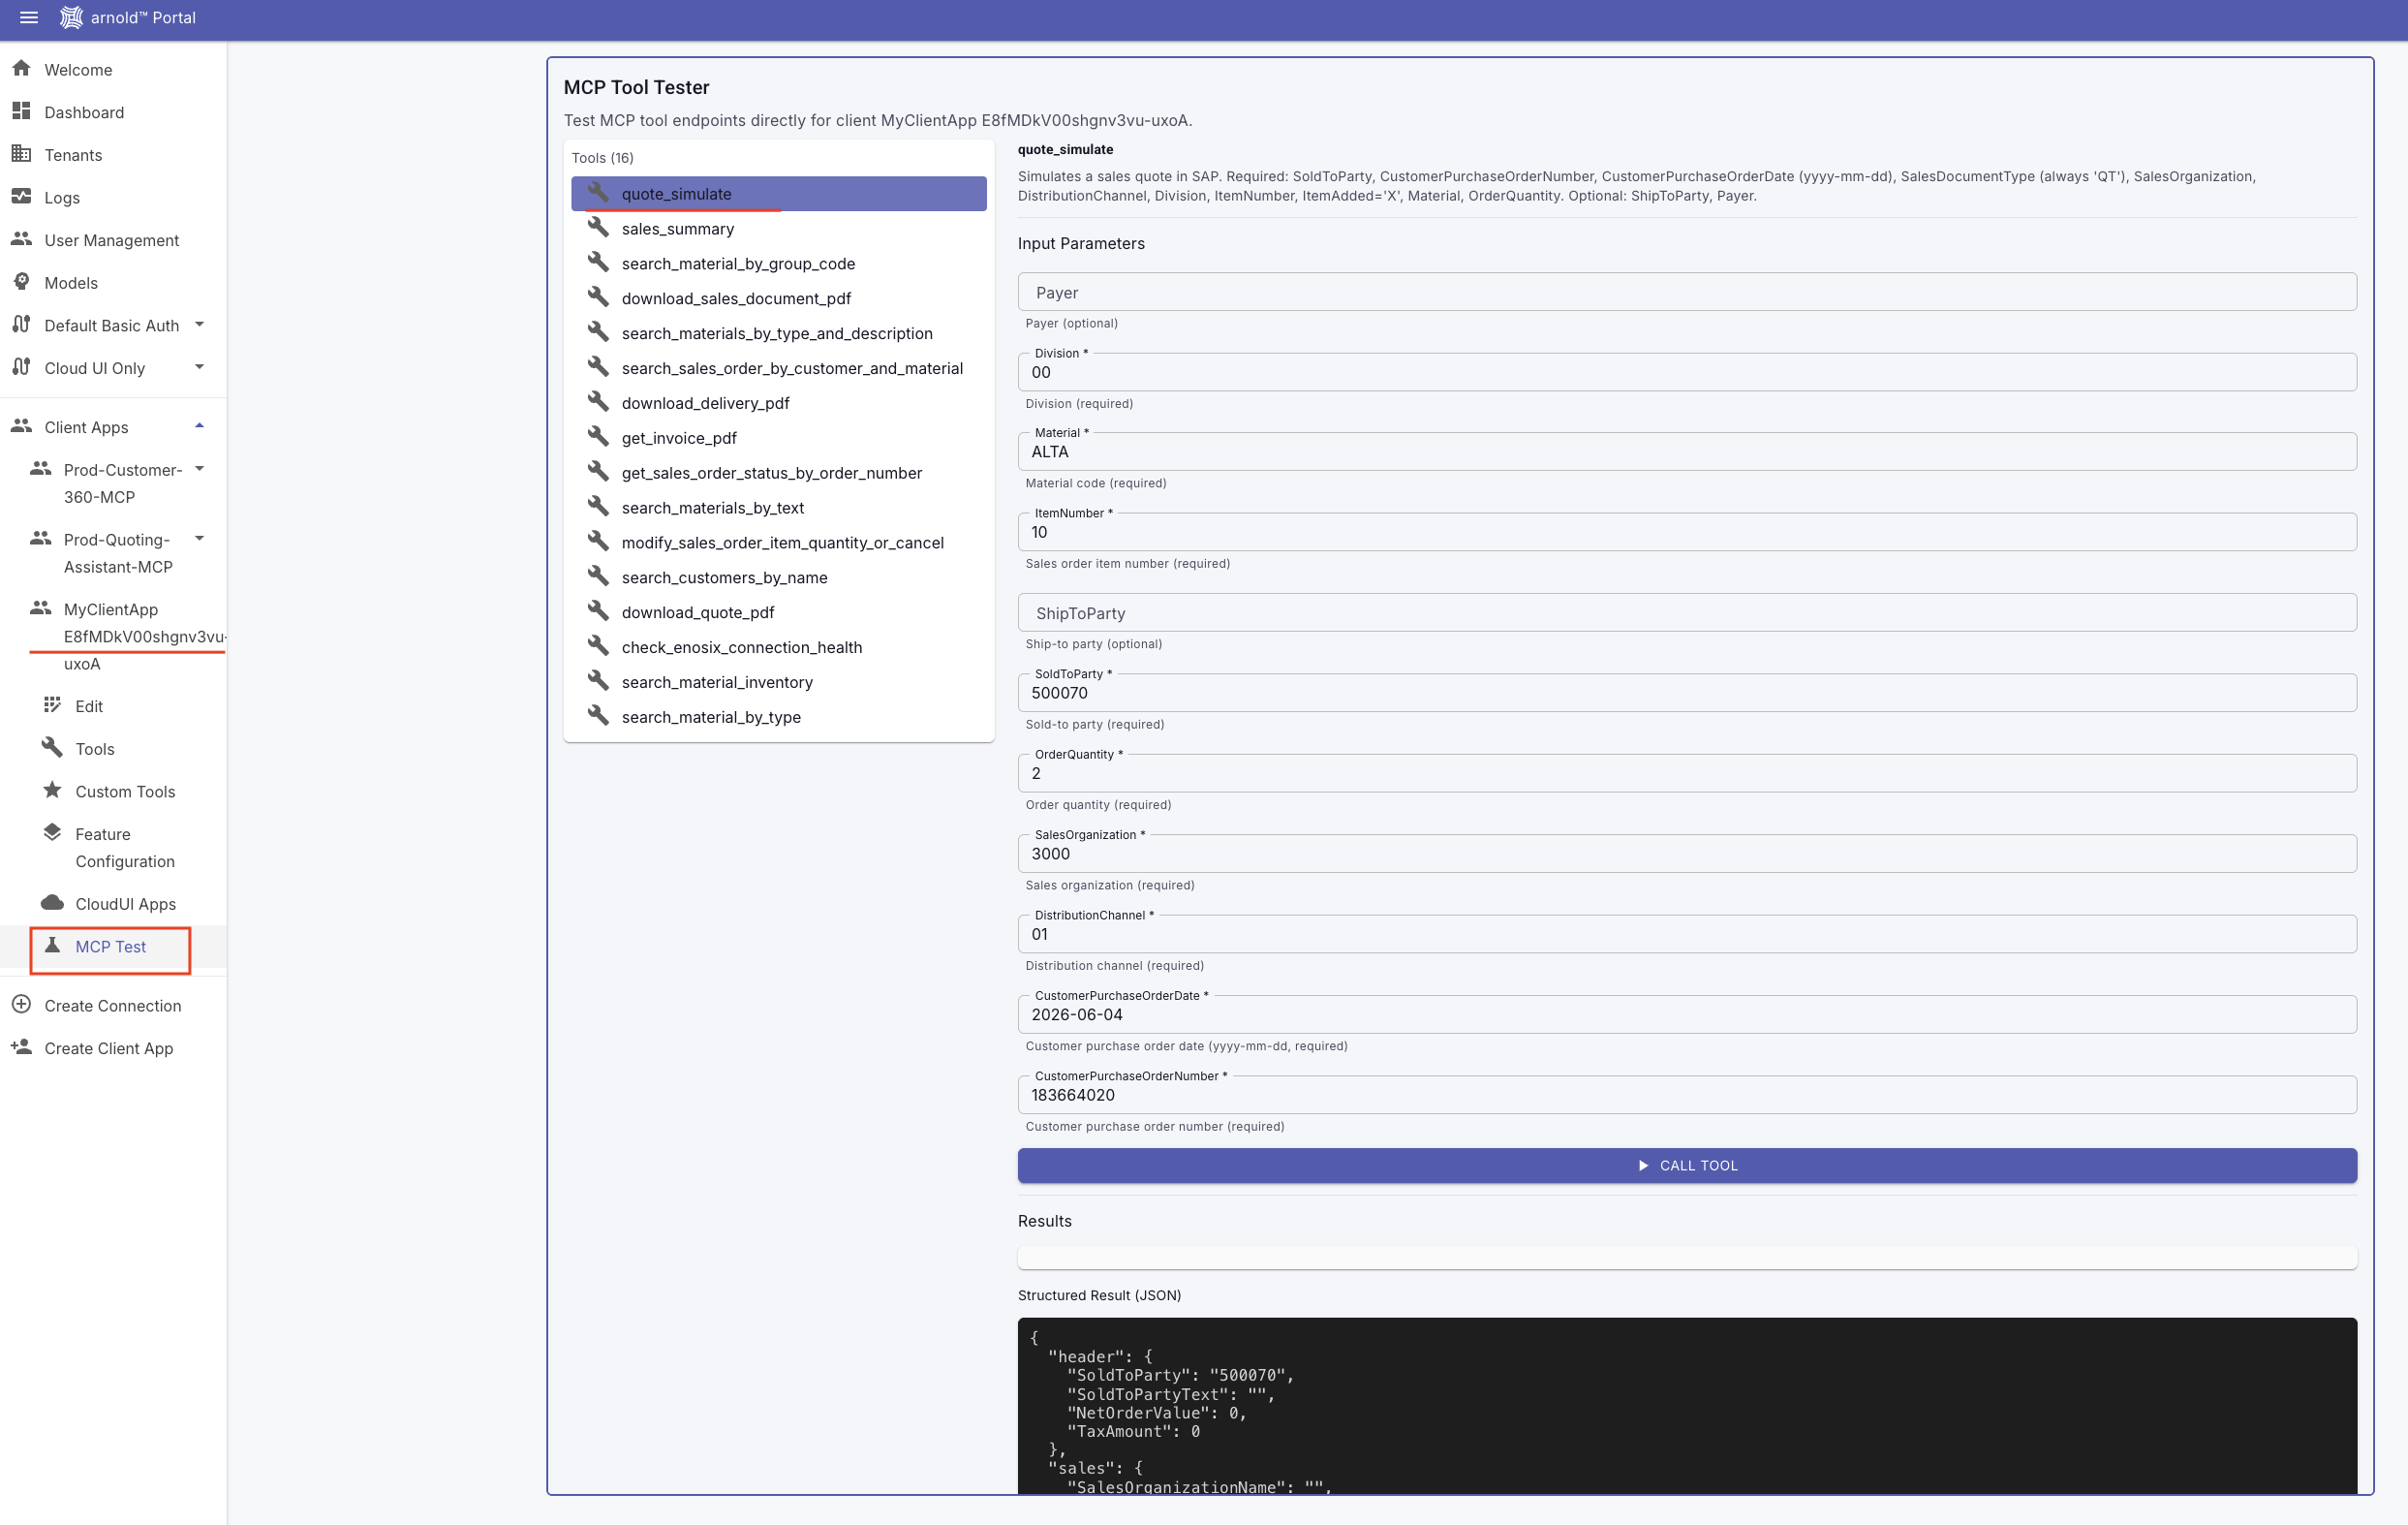This screenshot has height=1525, width=2408.
Task: Click the Create Connection plus-circle icon
Action: tap(21, 1004)
